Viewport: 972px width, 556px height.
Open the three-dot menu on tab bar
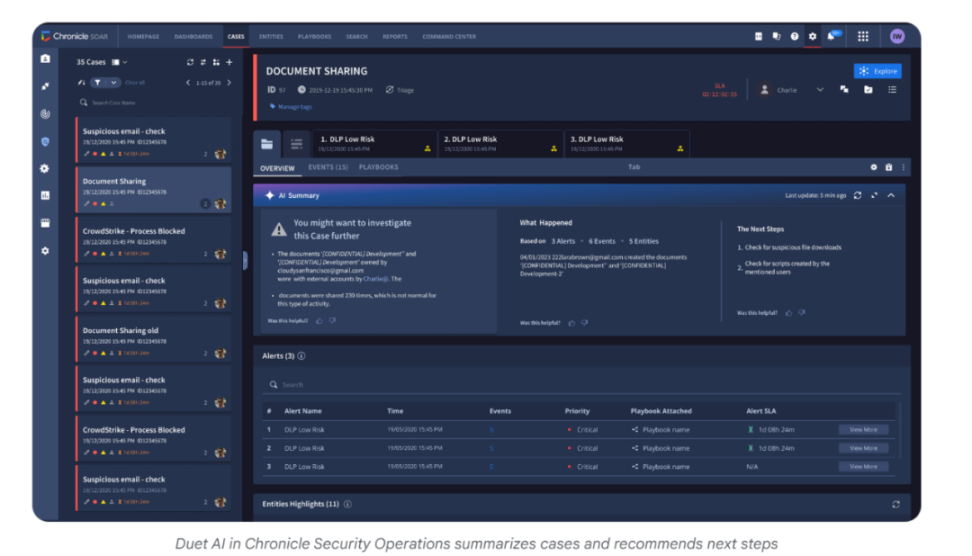pos(903,167)
